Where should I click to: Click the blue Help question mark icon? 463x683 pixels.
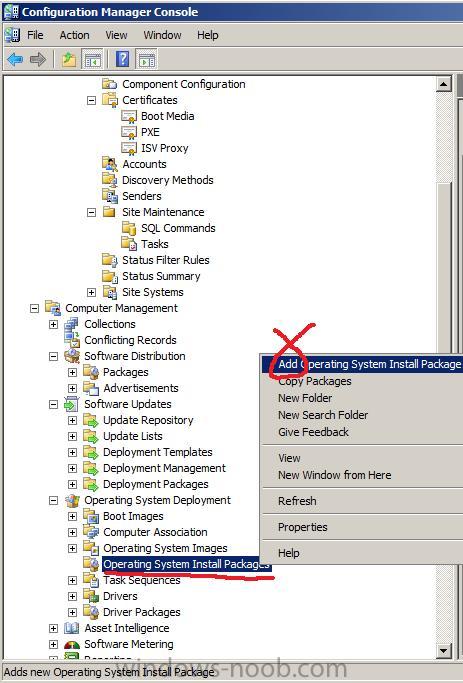(x=123, y=59)
